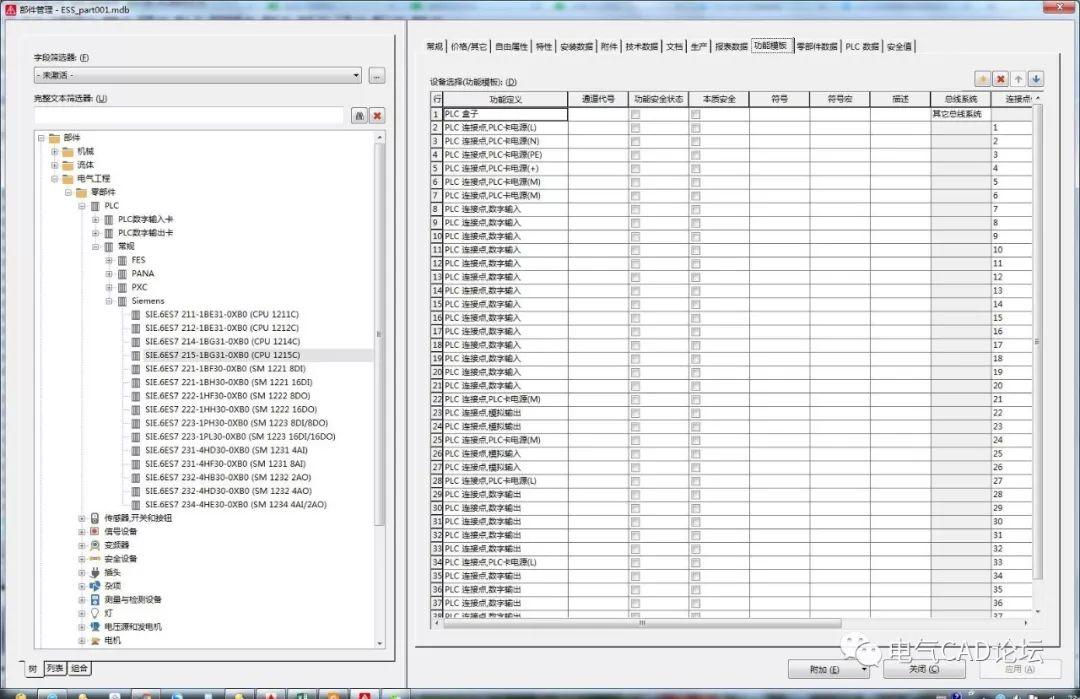Click the 电气工程 folder icon
1080x699 pixels.
coord(68,179)
